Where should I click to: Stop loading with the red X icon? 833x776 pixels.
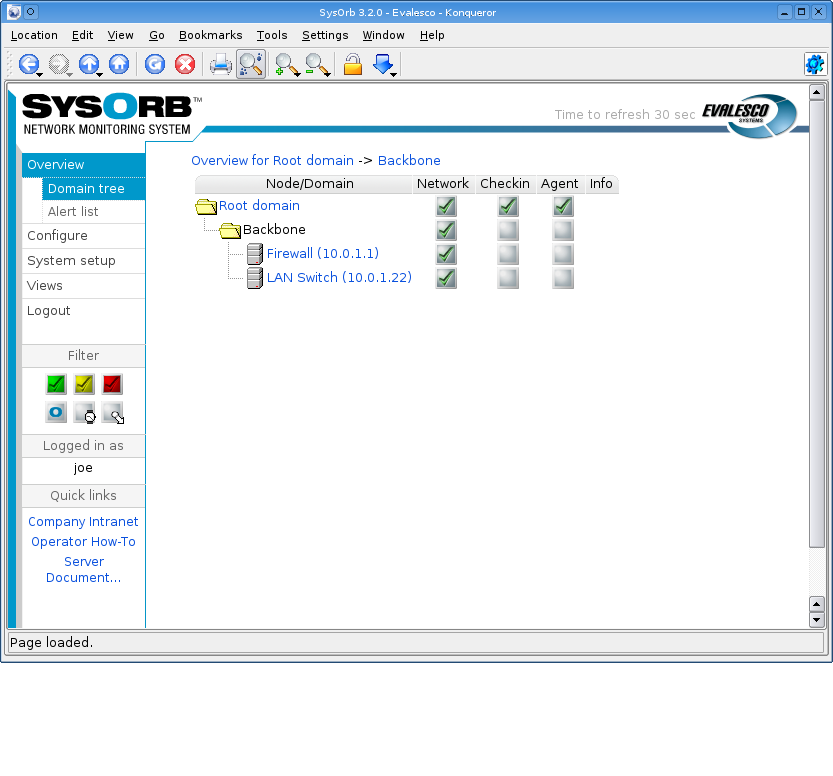pos(185,64)
